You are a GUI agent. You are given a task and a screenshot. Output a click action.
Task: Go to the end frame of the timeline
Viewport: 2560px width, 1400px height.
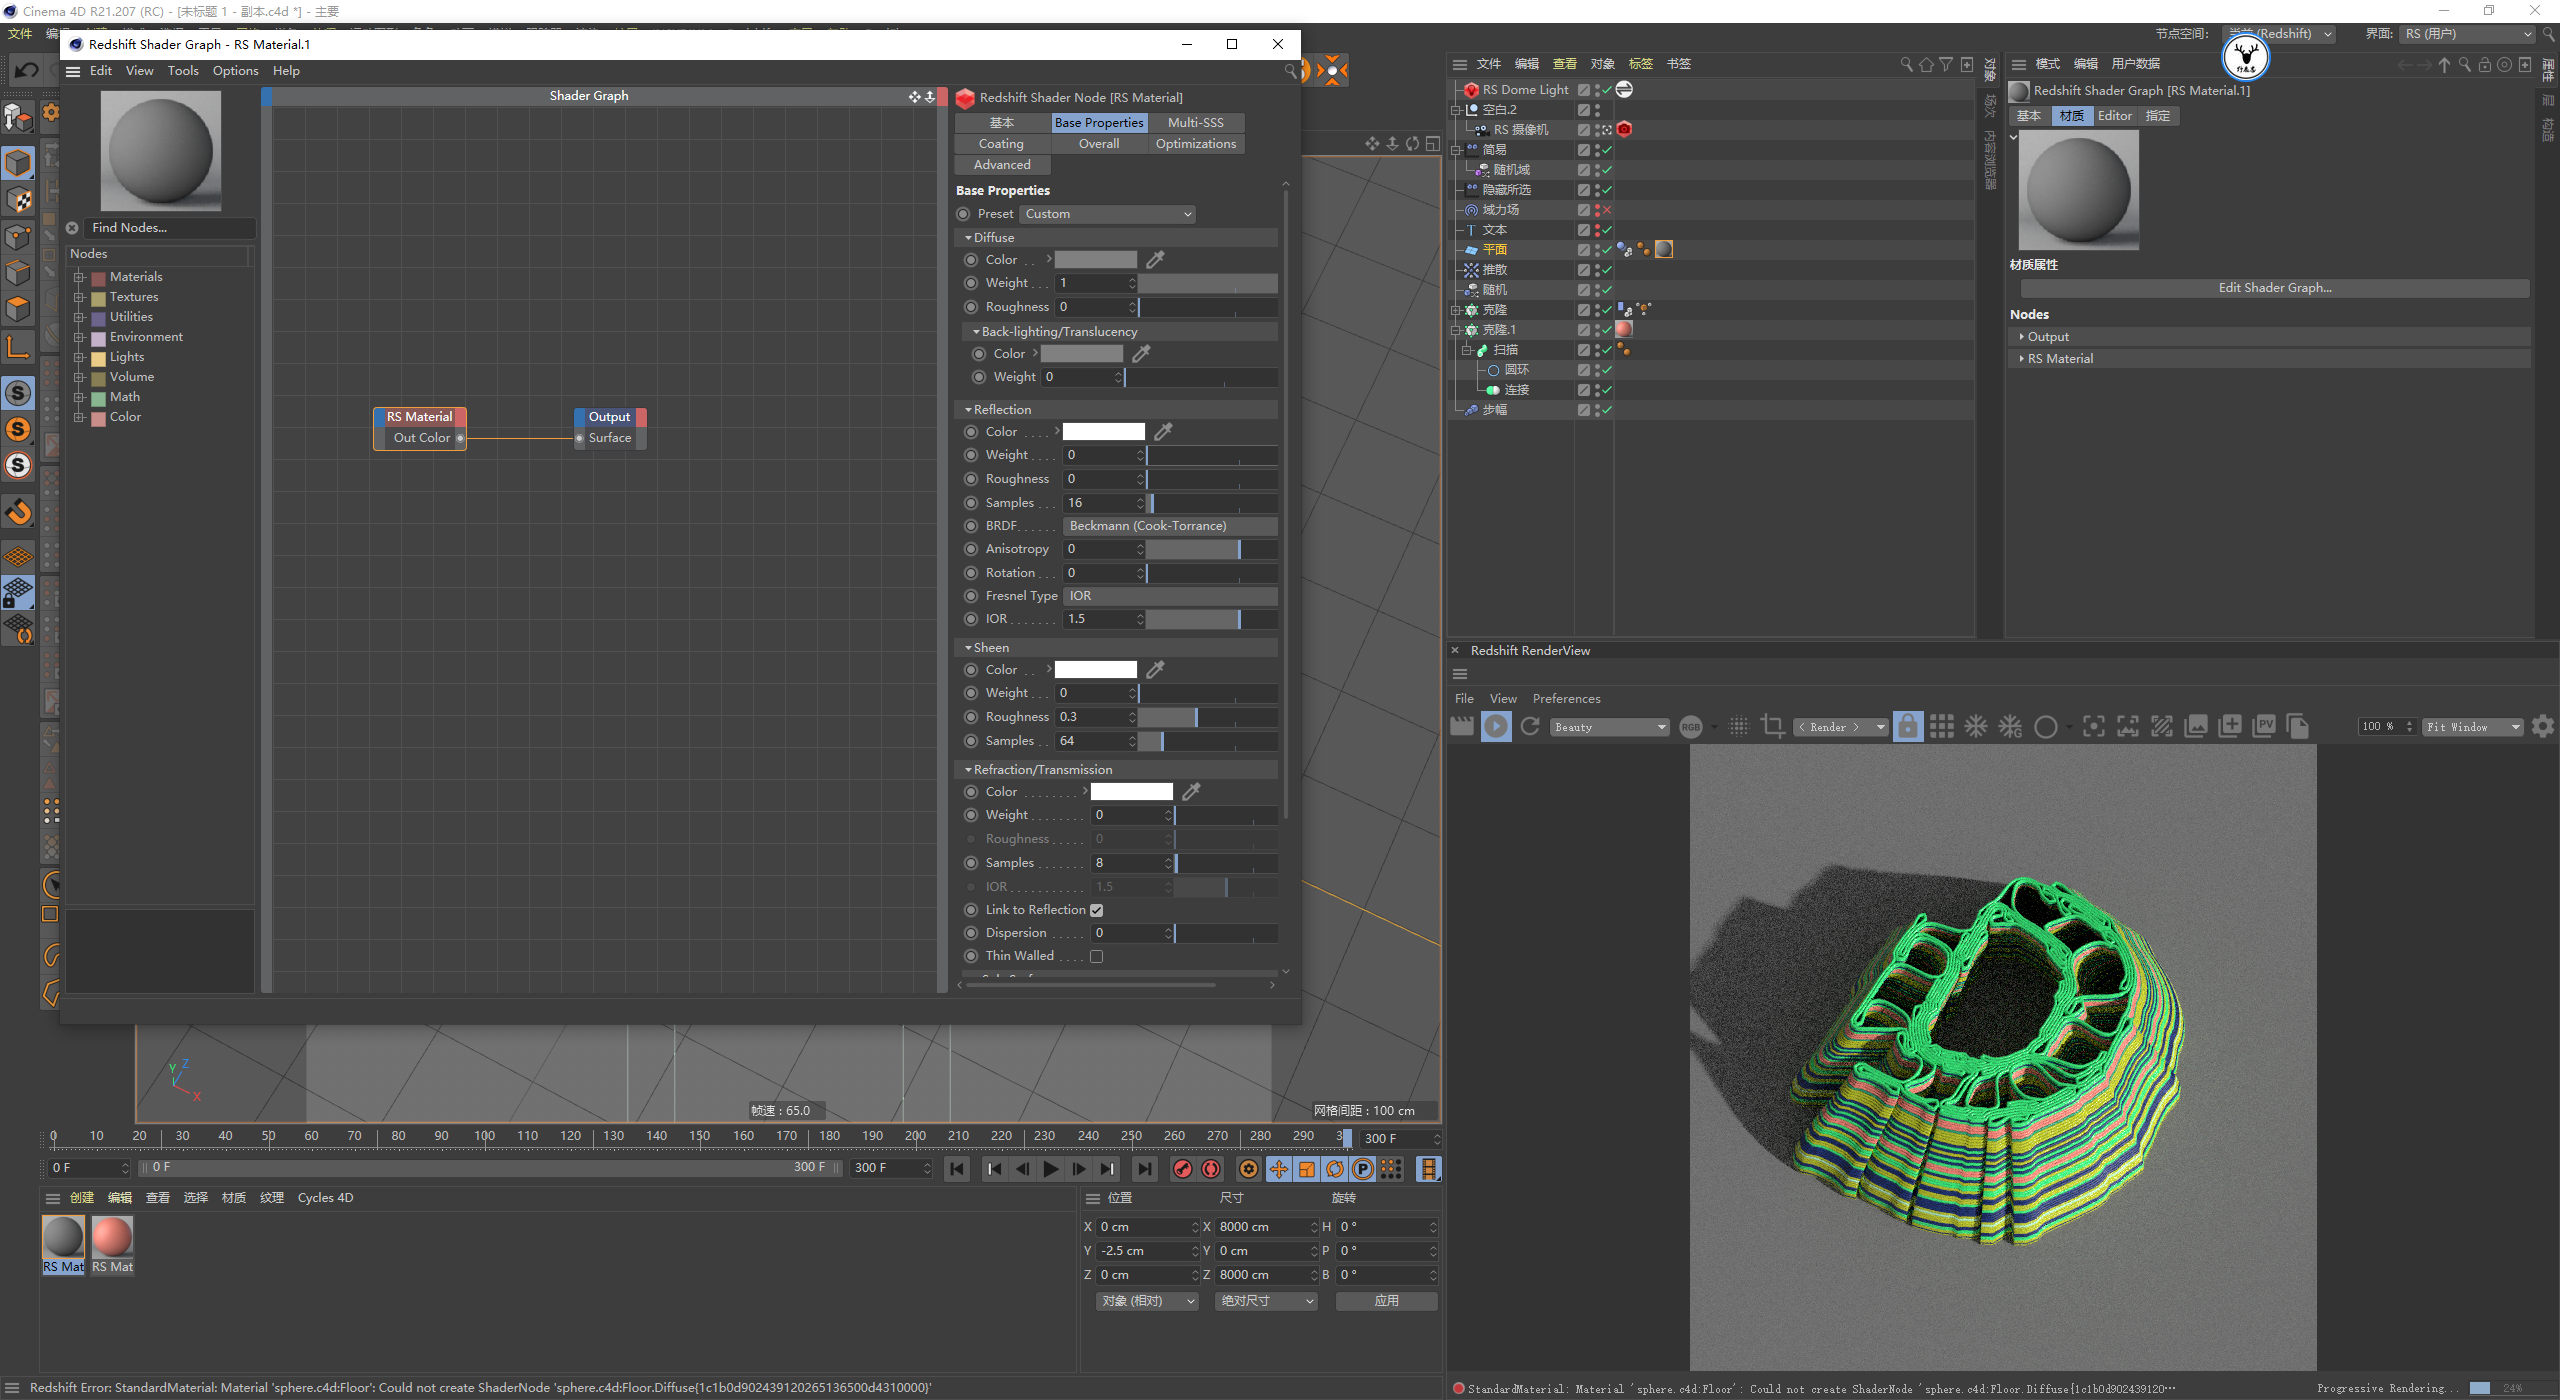click(1144, 1169)
